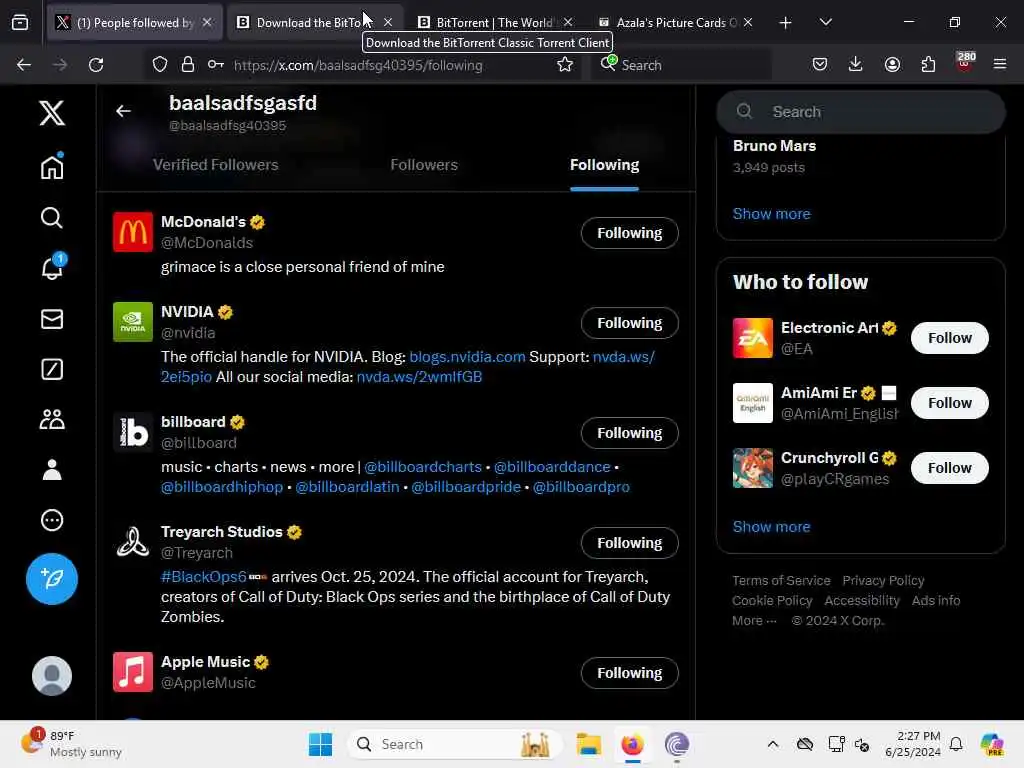Open Grok slash icon in sidebar
This screenshot has height=768, width=1024.
[x=52, y=369]
